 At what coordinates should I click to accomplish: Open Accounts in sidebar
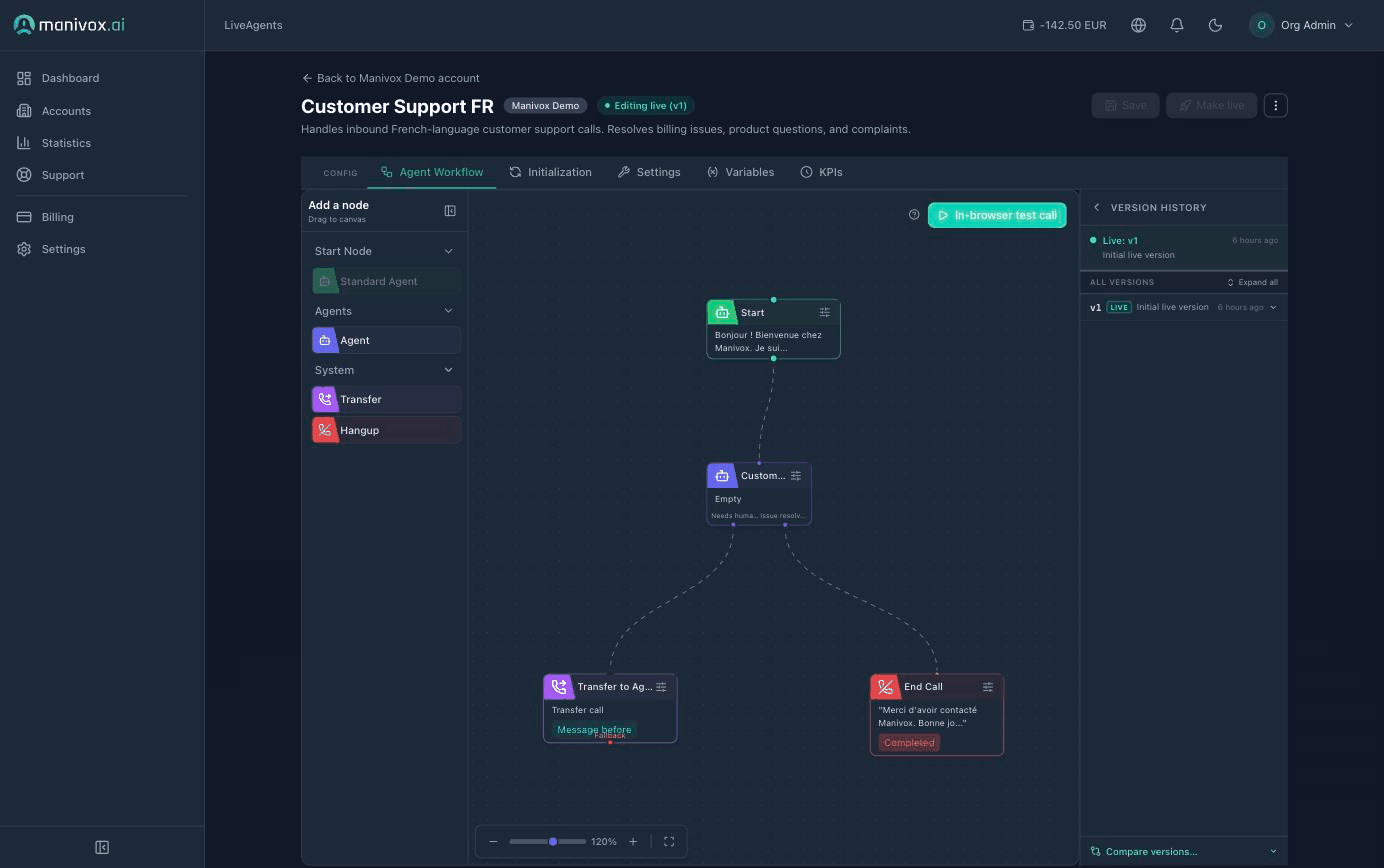click(x=102, y=111)
